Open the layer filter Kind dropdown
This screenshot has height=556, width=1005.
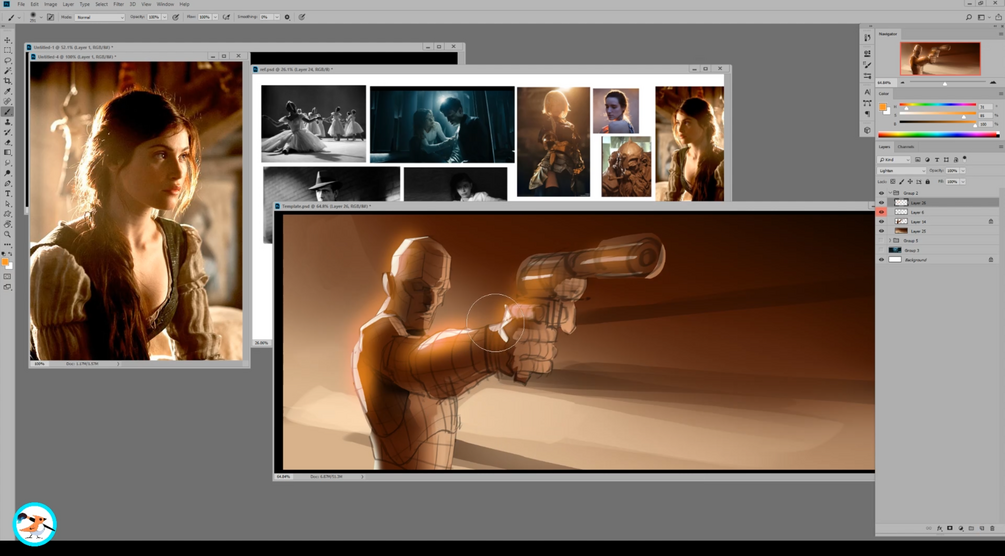(894, 160)
